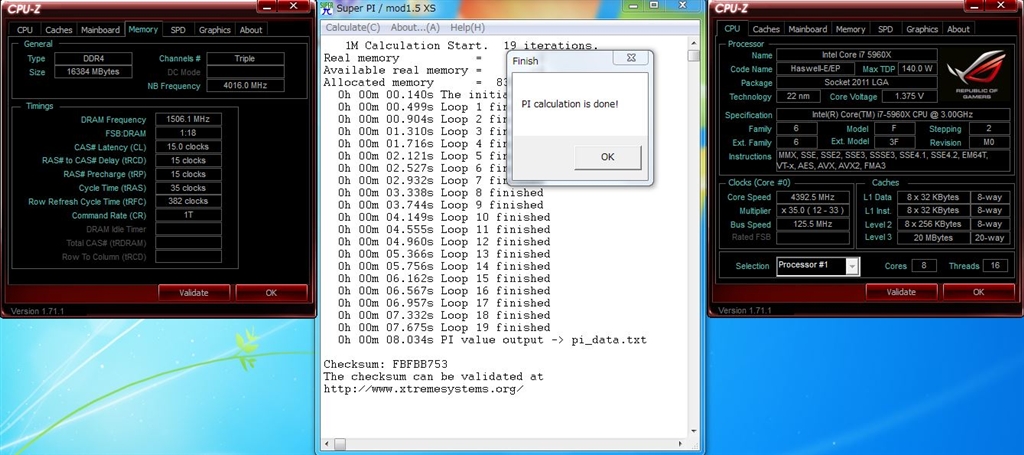Screen dimensions: 1024x455
Task: Click the tRAS value 35 clocks
Action: pyautogui.click(x=188, y=188)
